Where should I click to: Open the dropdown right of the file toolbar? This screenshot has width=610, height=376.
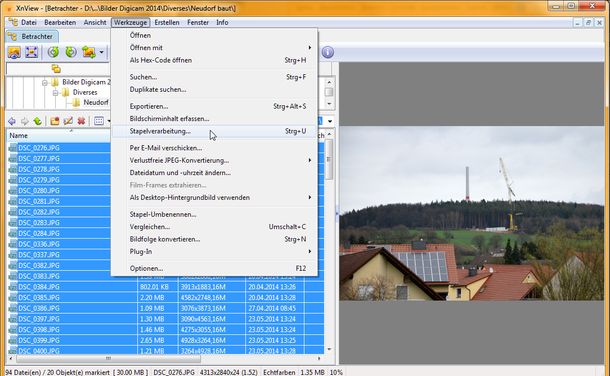click(330, 121)
